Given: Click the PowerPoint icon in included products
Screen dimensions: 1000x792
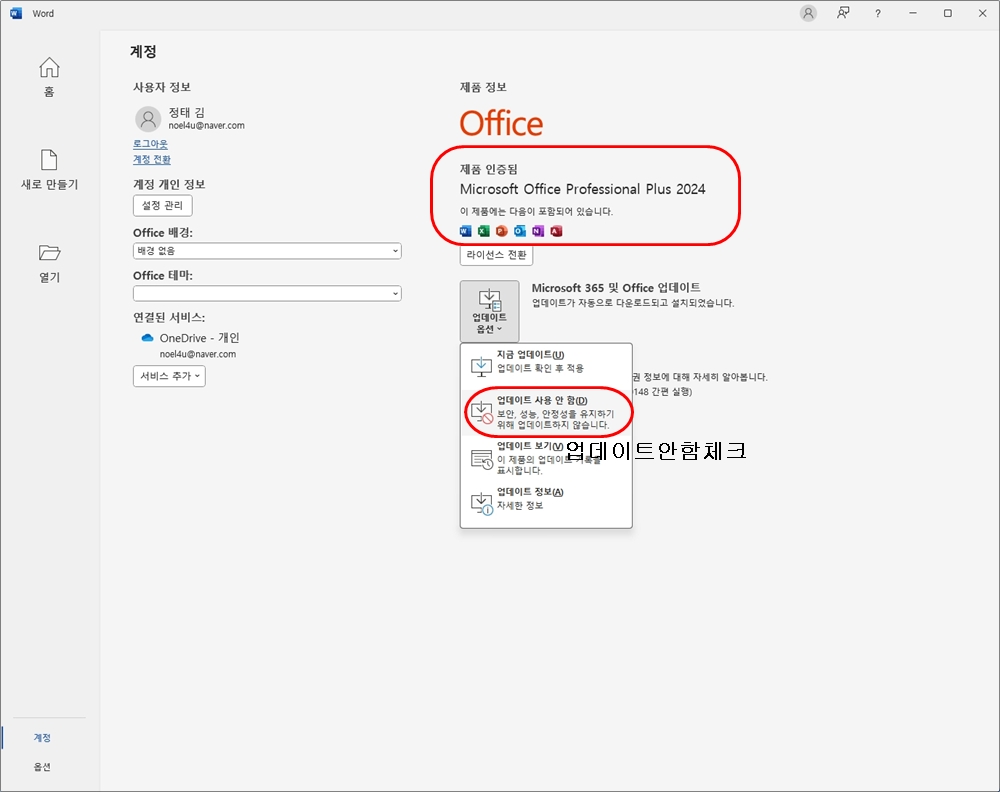Looking at the screenshot, I should coord(501,231).
